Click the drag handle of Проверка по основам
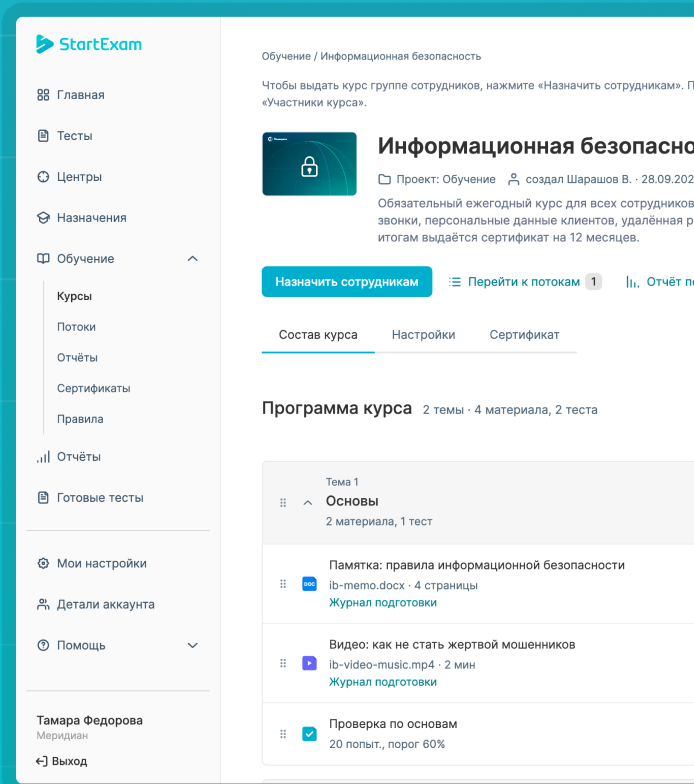This screenshot has height=784, width=694. (x=283, y=734)
